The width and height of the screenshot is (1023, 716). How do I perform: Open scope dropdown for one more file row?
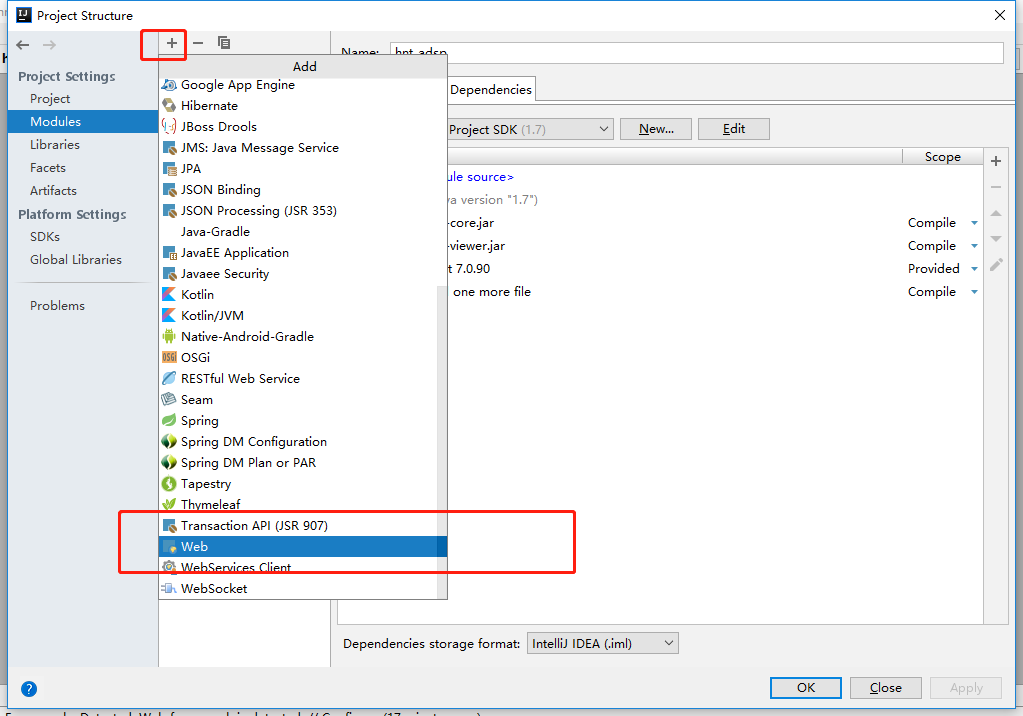(974, 292)
